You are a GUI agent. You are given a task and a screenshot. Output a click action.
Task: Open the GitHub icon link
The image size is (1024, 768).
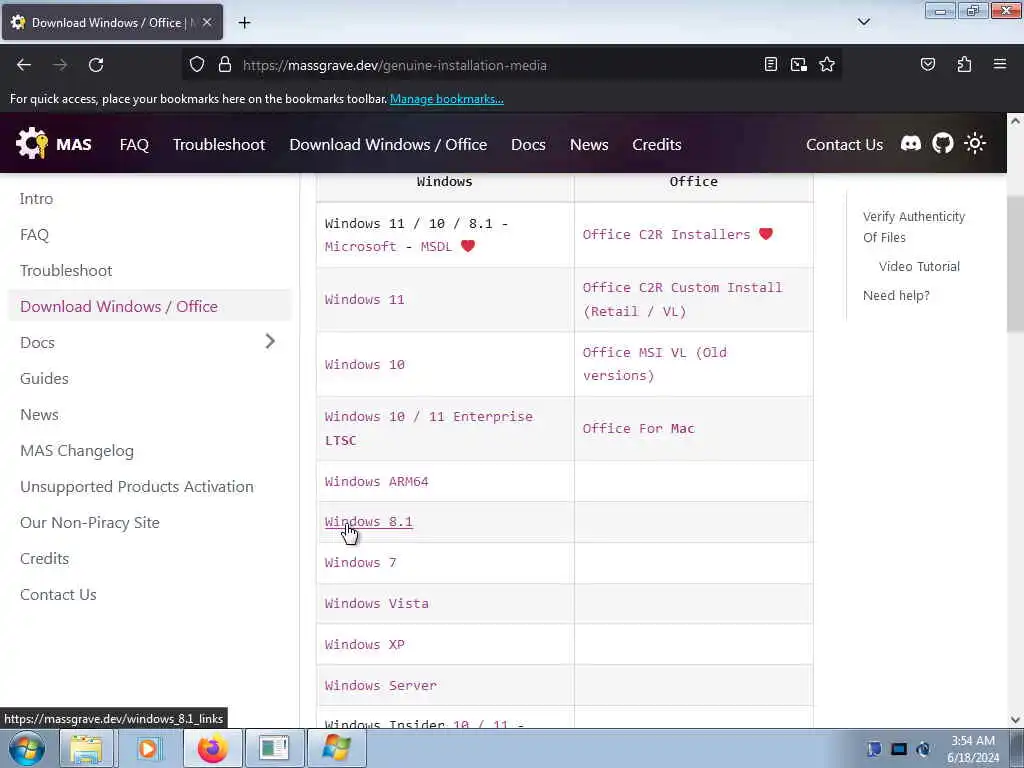(942, 143)
